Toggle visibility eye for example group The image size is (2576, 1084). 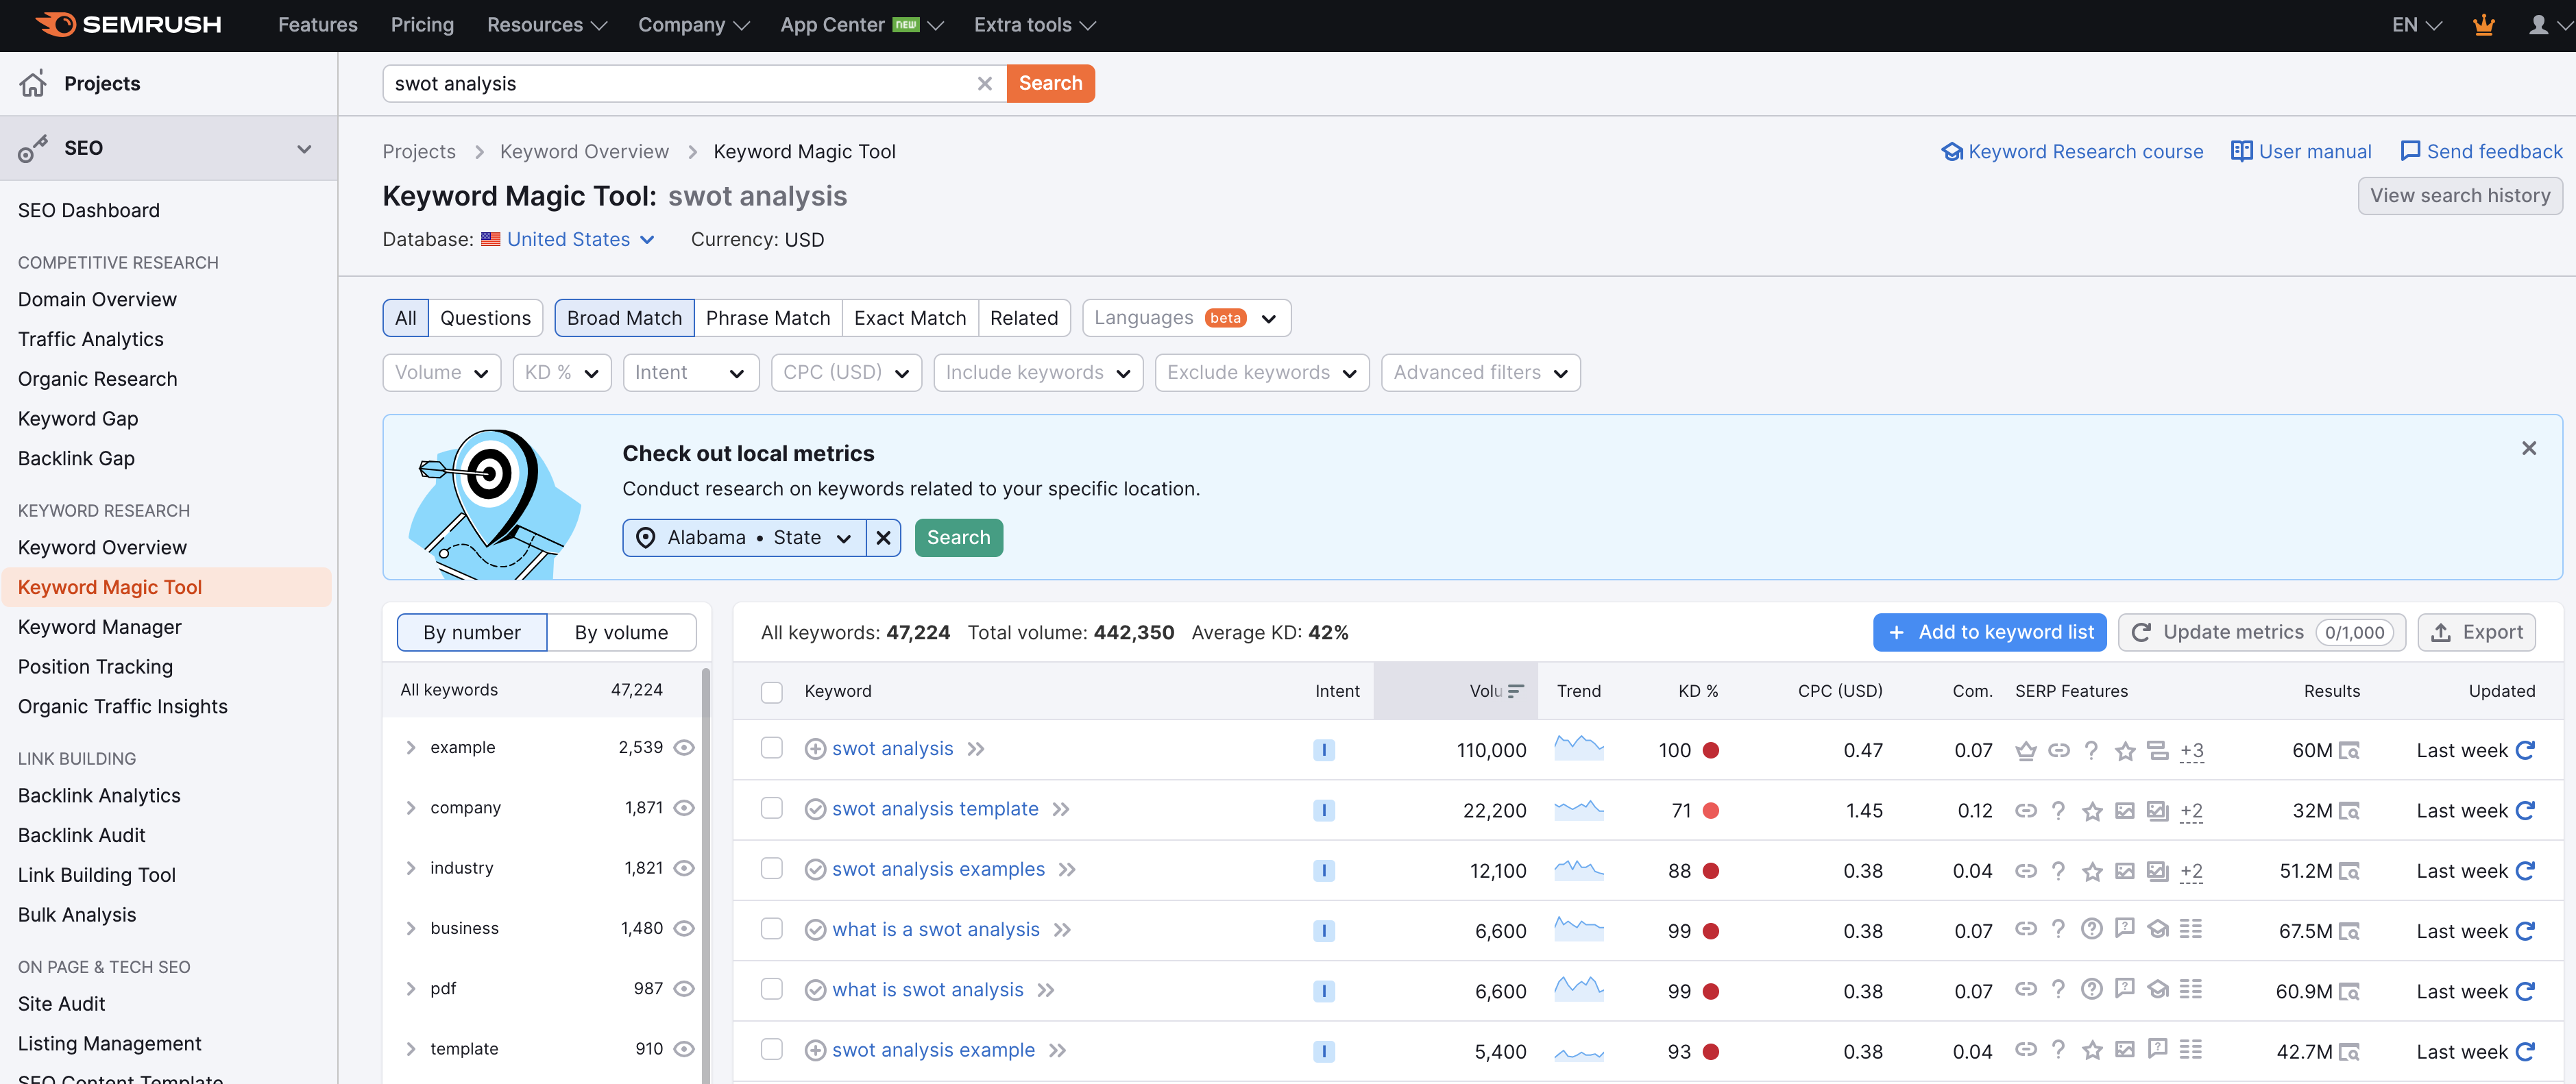(684, 748)
